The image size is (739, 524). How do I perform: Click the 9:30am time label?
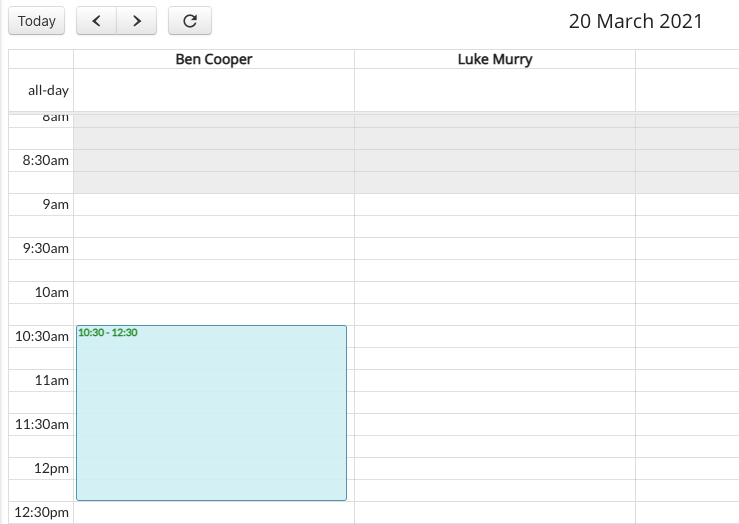tap(46, 248)
